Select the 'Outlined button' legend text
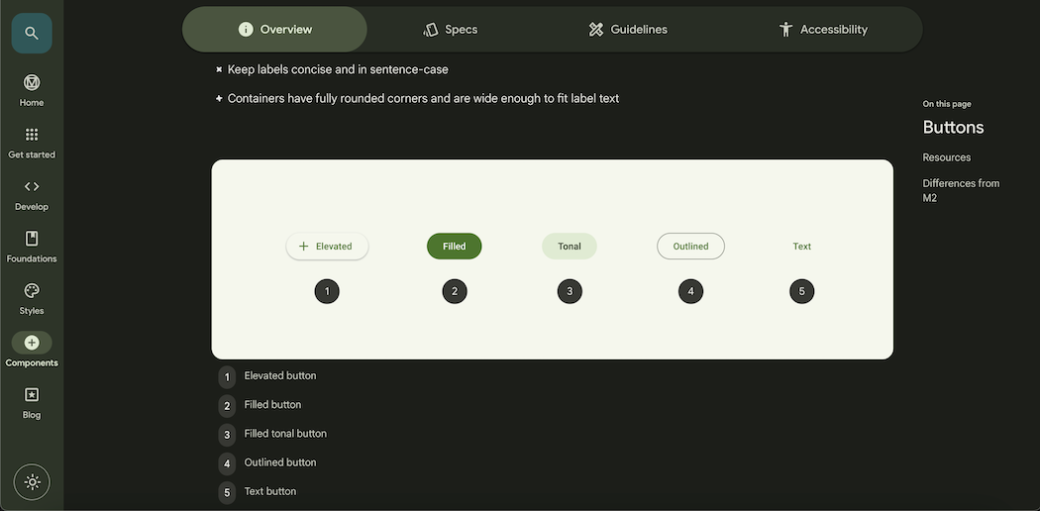 pos(280,463)
